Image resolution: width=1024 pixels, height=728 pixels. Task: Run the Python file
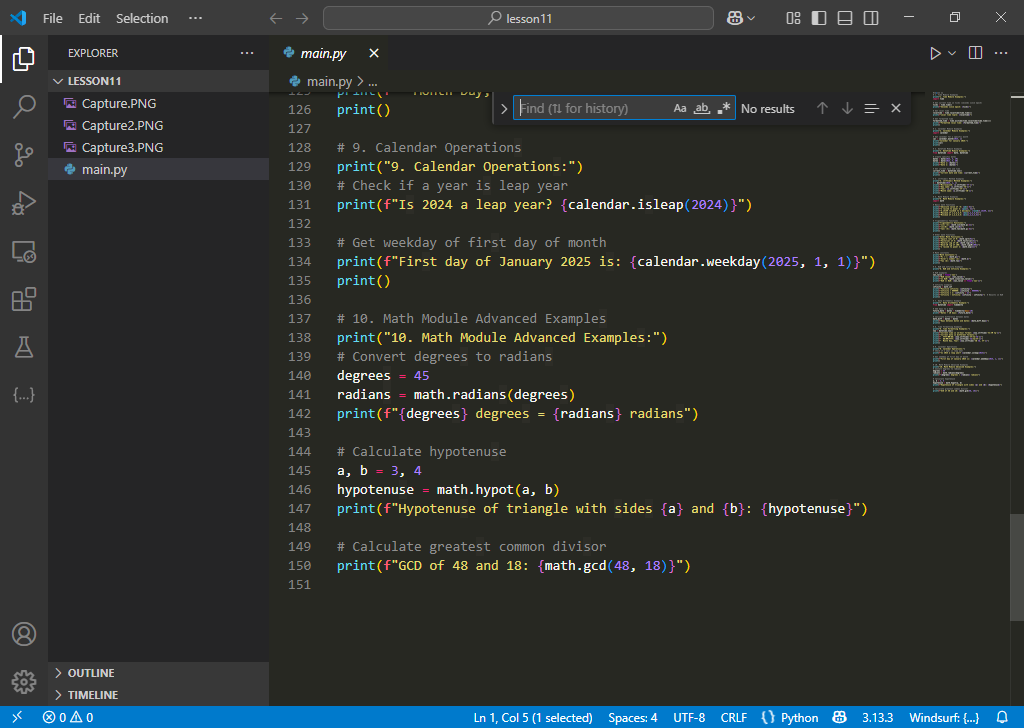pyautogui.click(x=935, y=54)
